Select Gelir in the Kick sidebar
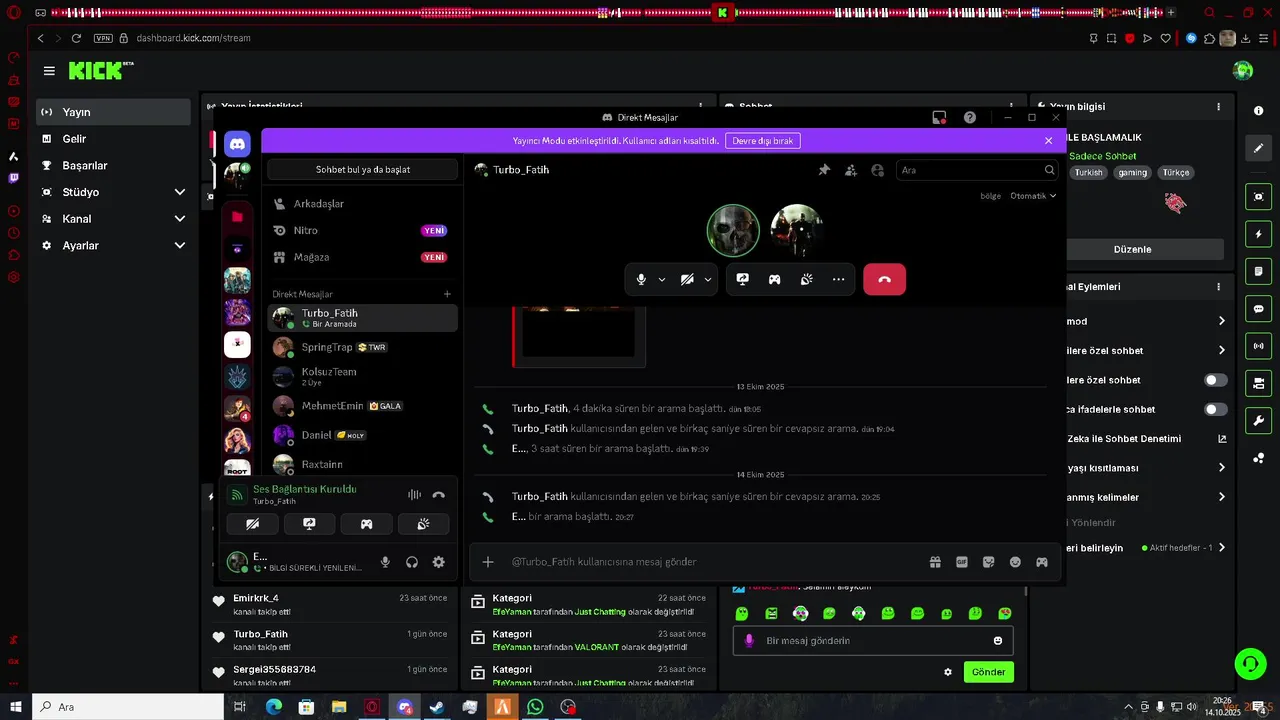Image resolution: width=1280 pixels, height=720 pixels. 113,139
